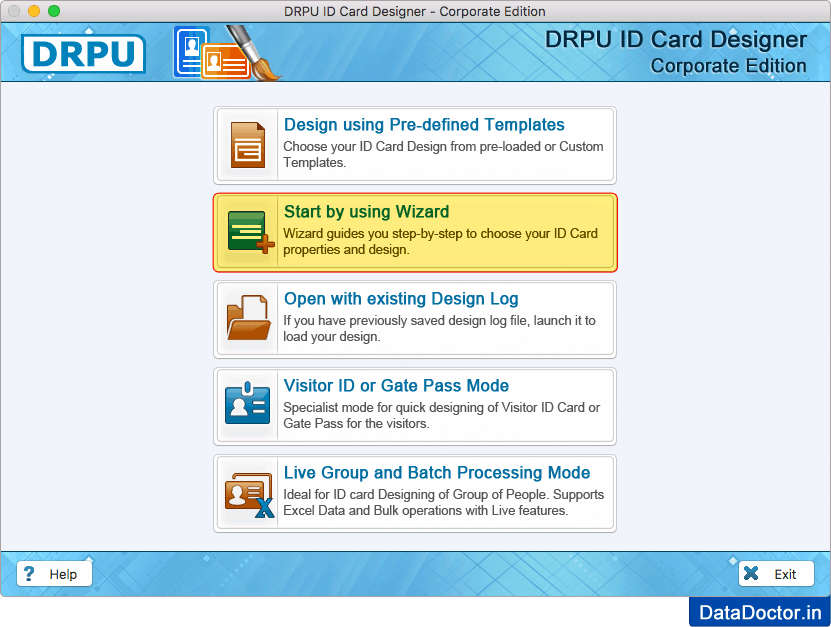This screenshot has height=627, width=831.
Task: Click the open folder Design Log icon
Action: 249,317
